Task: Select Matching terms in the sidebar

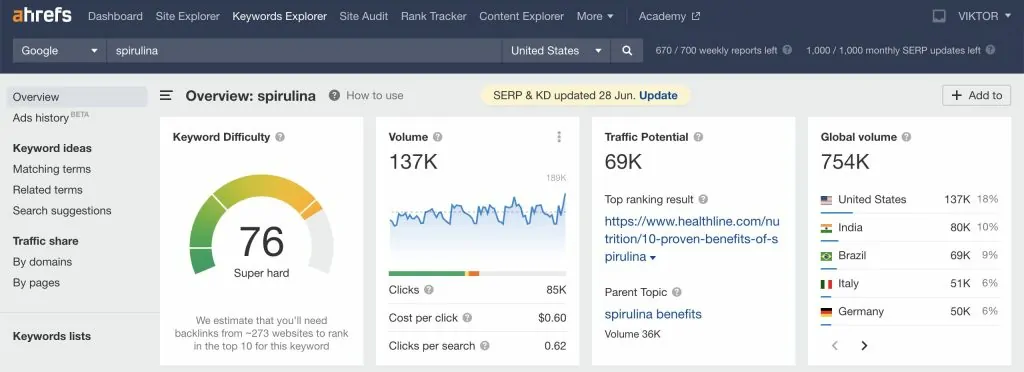Action: point(52,169)
